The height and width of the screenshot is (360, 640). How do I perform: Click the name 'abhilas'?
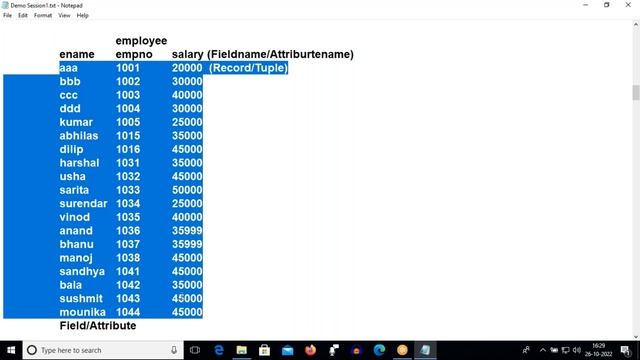[x=79, y=136]
